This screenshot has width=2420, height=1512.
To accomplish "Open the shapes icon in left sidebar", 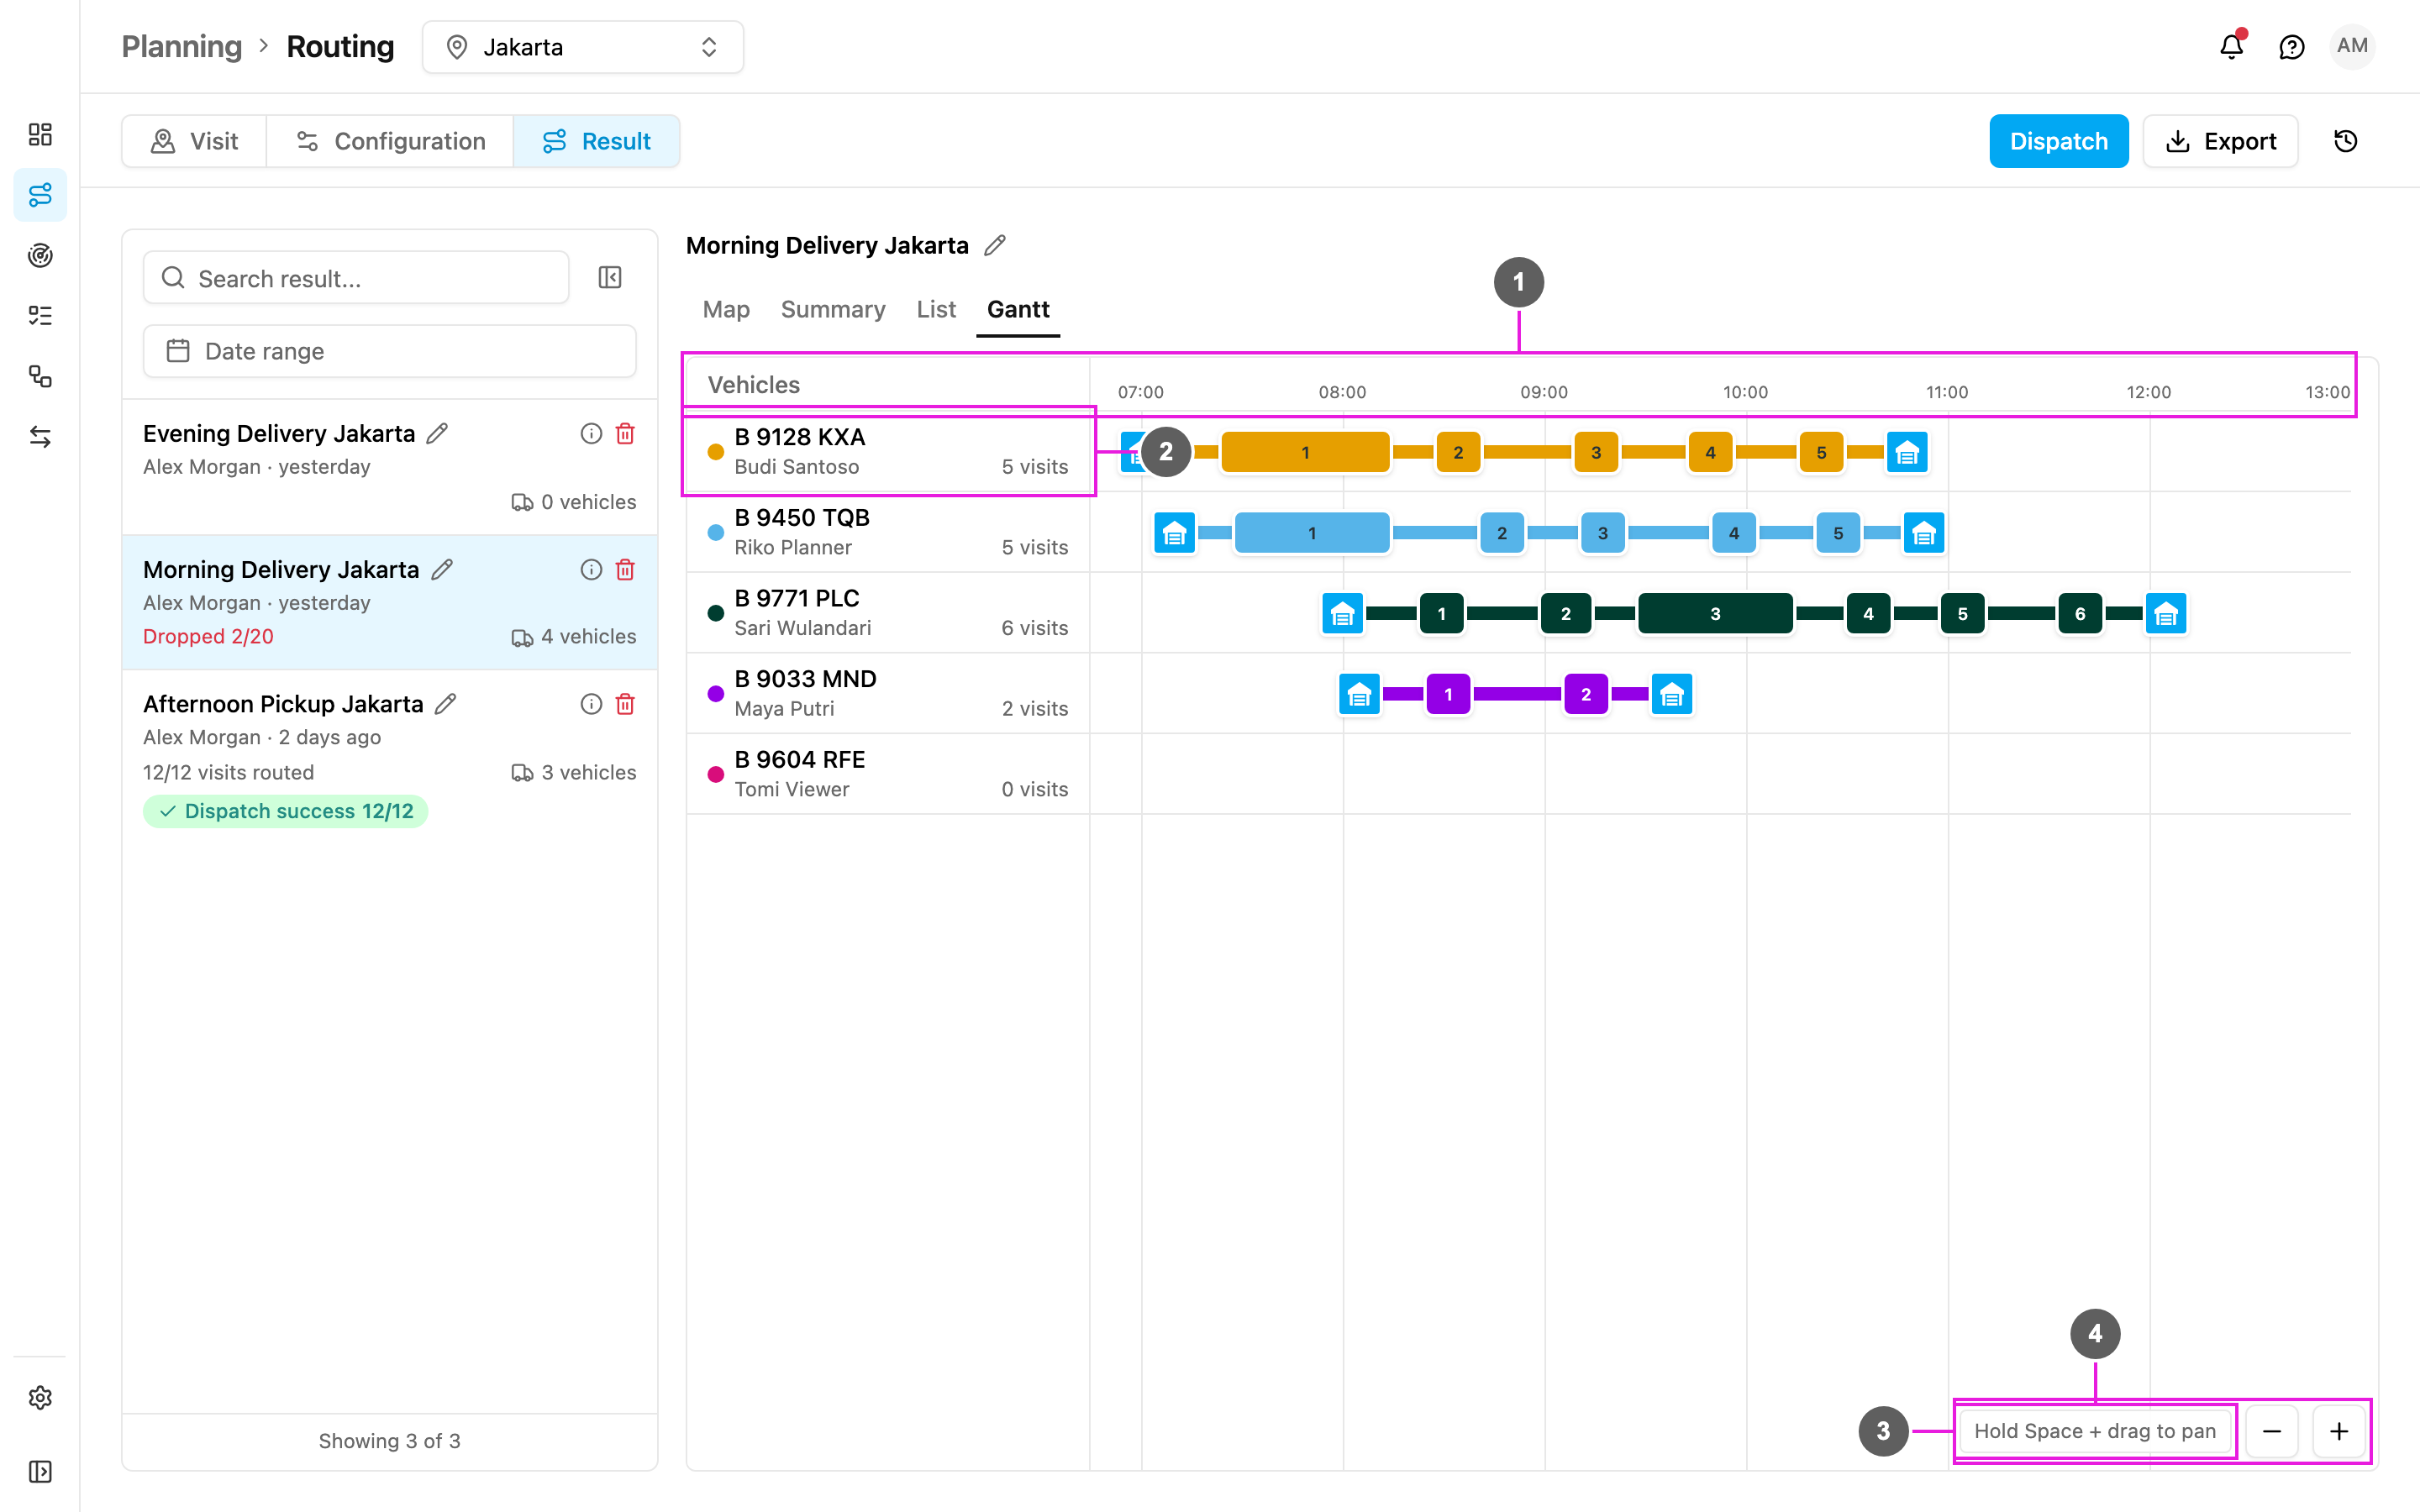I will (x=40, y=376).
